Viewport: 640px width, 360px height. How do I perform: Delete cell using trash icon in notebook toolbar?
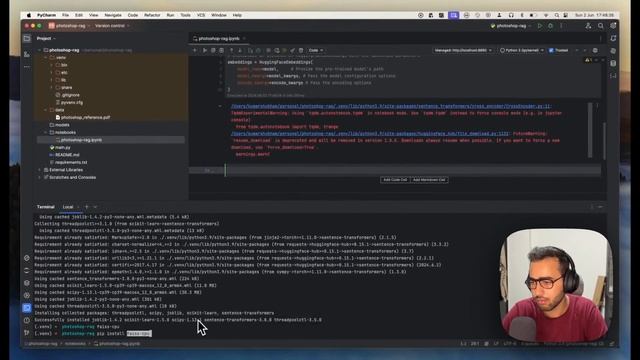click(301, 50)
